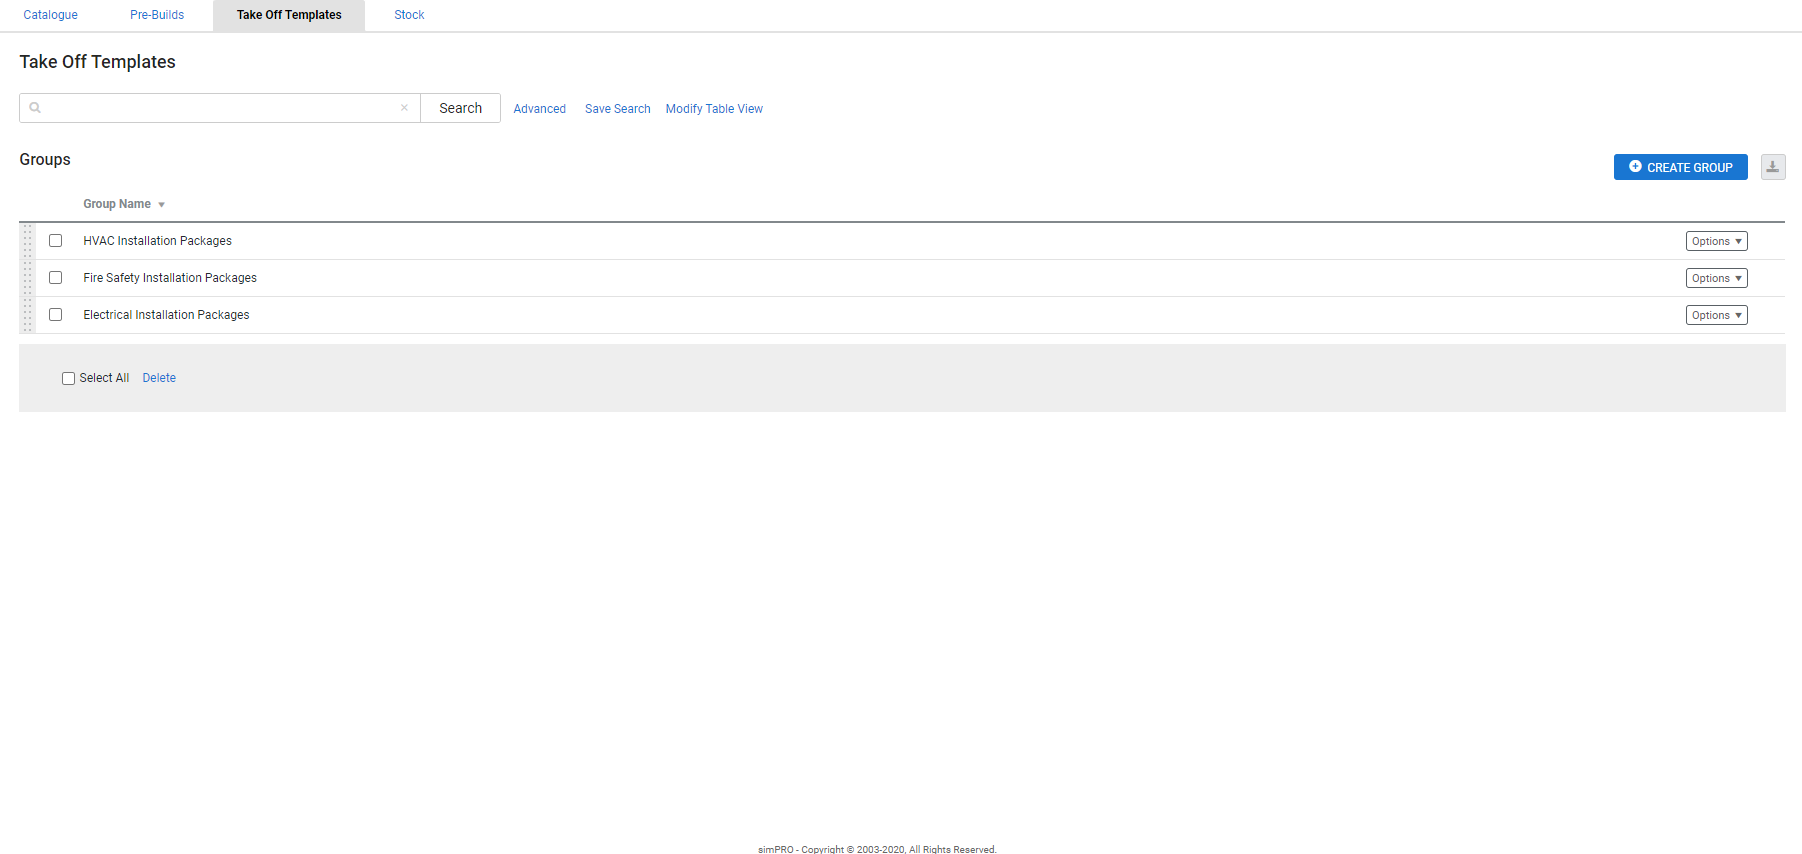
Task: Click drag handle for Electrical Installation Packages
Action: tap(28, 315)
